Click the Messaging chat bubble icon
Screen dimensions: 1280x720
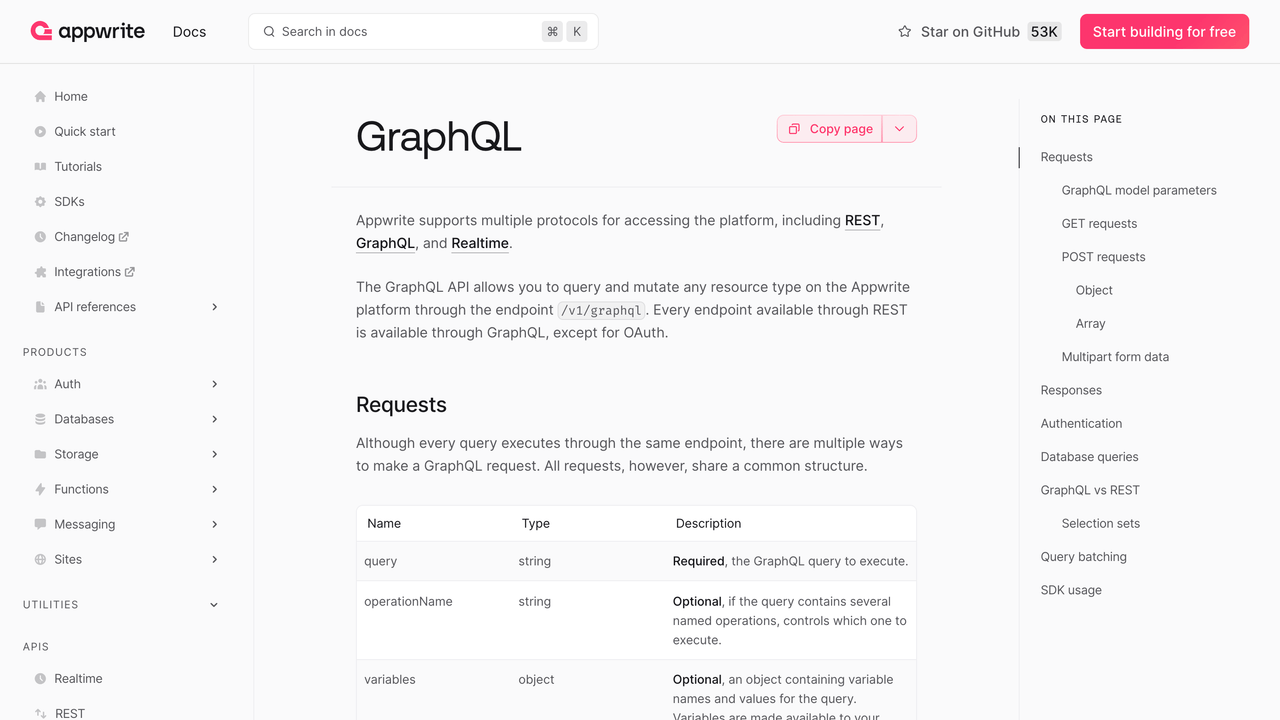(x=40, y=524)
